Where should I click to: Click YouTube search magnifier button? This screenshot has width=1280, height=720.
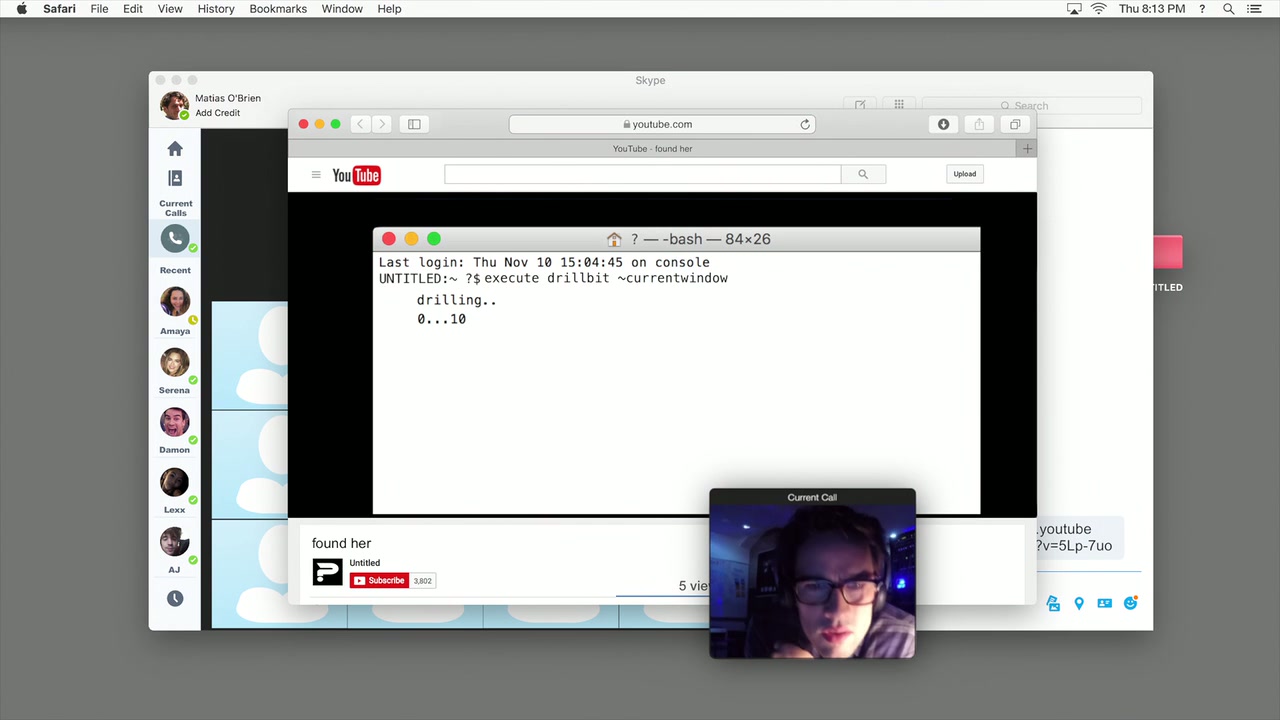coord(863,174)
